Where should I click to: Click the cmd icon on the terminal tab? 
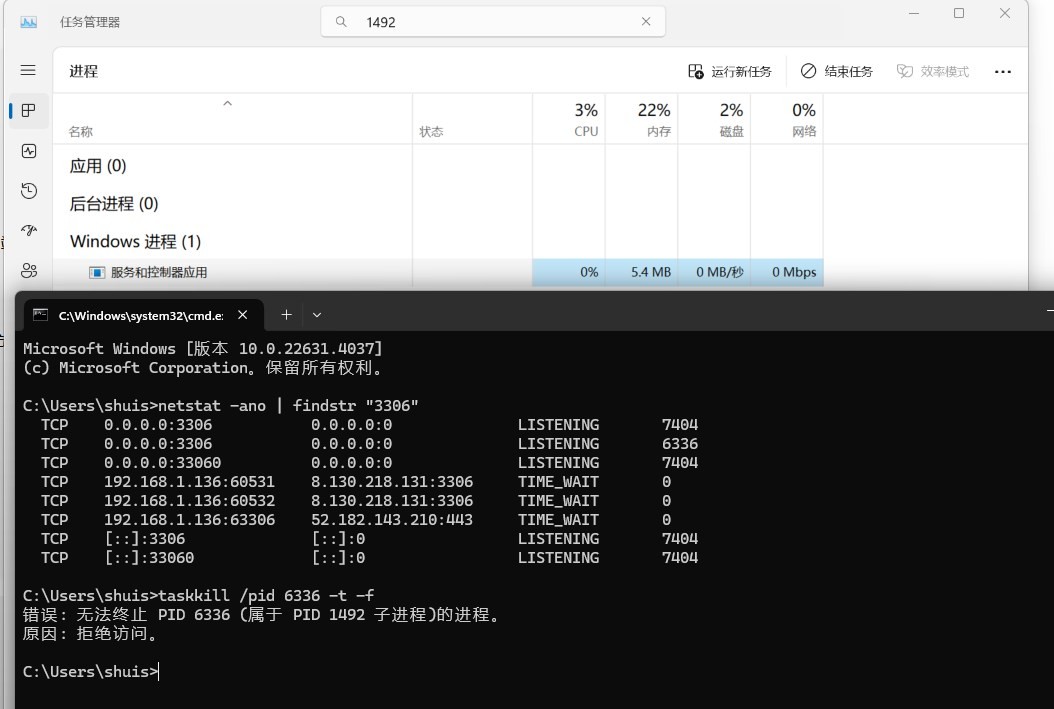tap(40, 315)
